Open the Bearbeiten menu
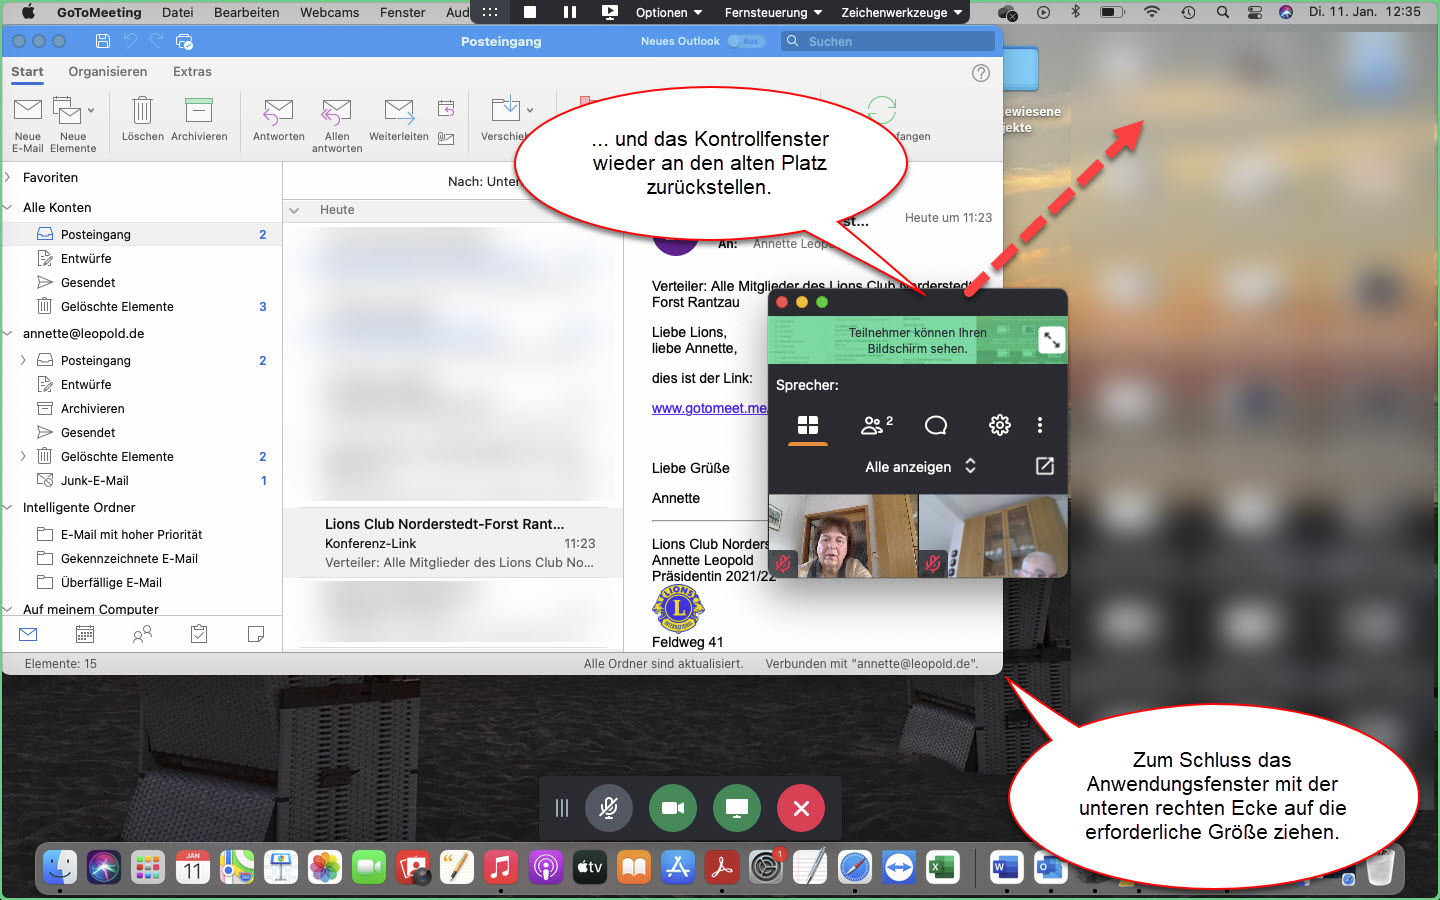The image size is (1440, 900). pyautogui.click(x=246, y=12)
